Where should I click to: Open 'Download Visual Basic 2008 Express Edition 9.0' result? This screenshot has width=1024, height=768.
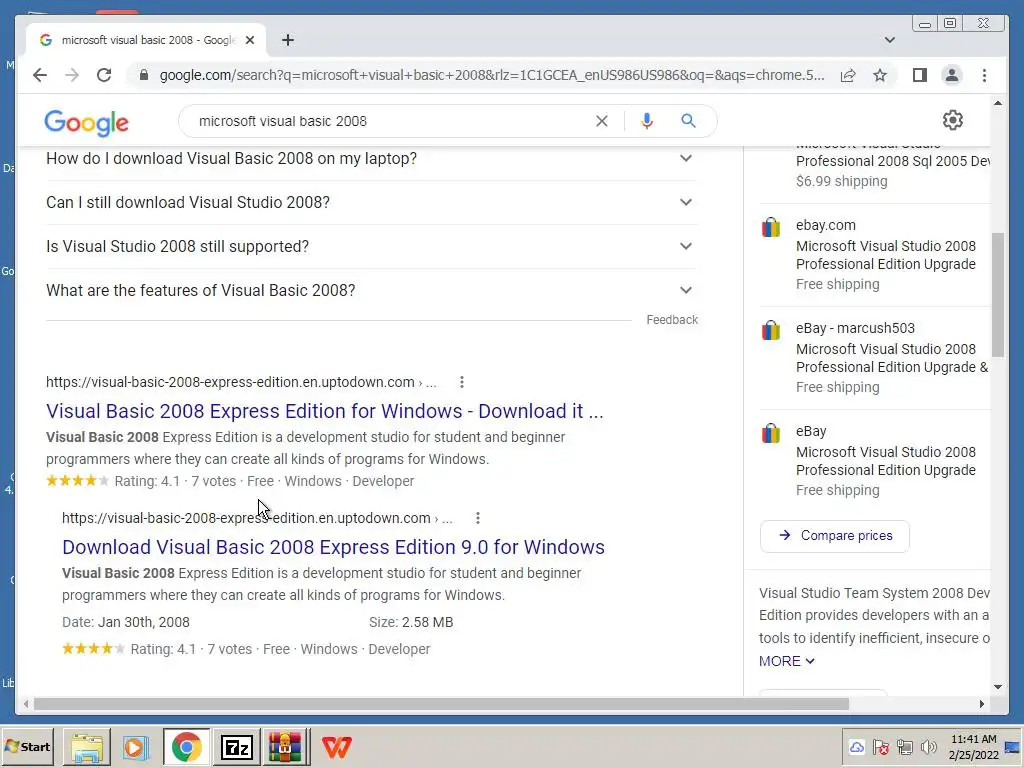[x=333, y=547]
